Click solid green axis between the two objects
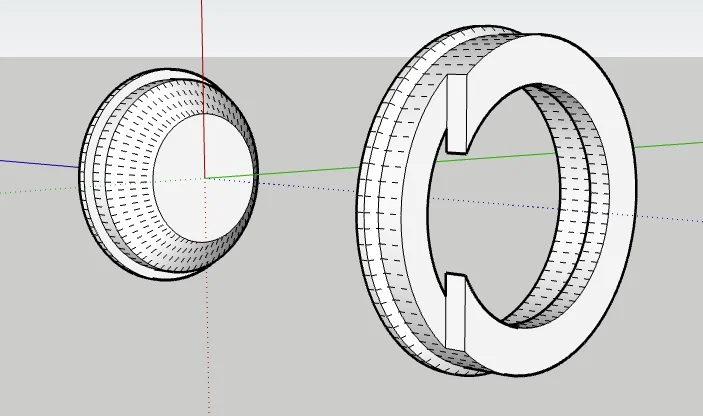Image resolution: width=703 pixels, height=416 pixels. tap(300, 170)
